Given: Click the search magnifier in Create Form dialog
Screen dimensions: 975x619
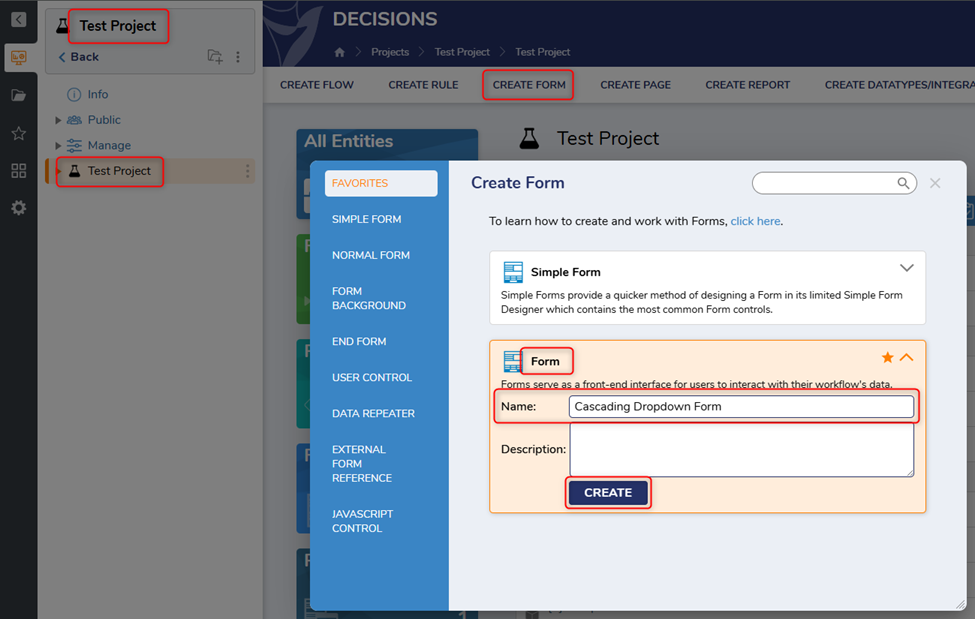Looking at the screenshot, I should 903,183.
